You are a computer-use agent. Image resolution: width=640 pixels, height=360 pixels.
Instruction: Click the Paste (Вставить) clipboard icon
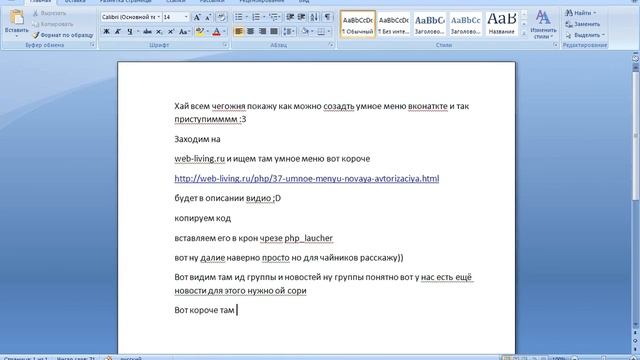point(17,18)
